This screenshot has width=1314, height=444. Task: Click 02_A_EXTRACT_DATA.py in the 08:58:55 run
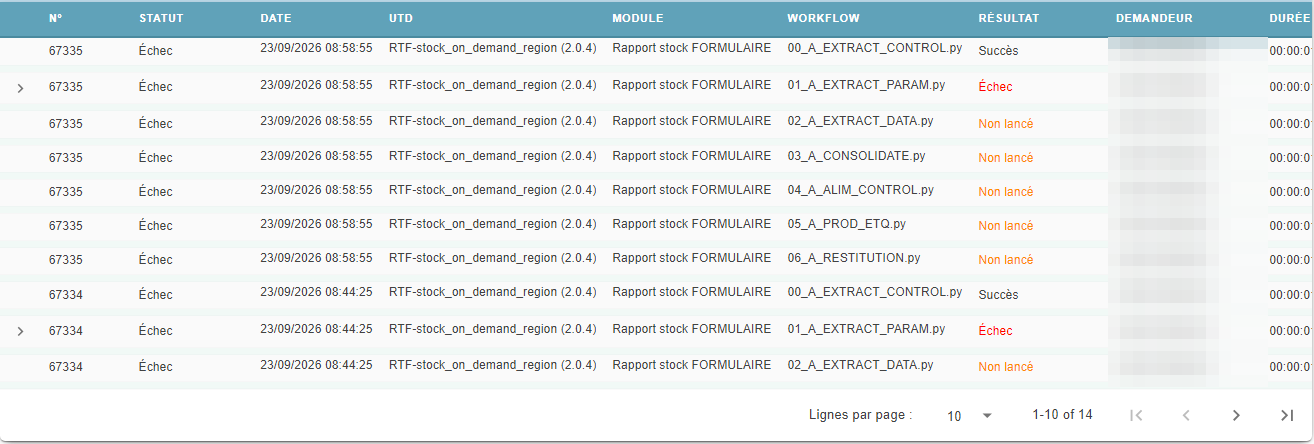(860, 120)
